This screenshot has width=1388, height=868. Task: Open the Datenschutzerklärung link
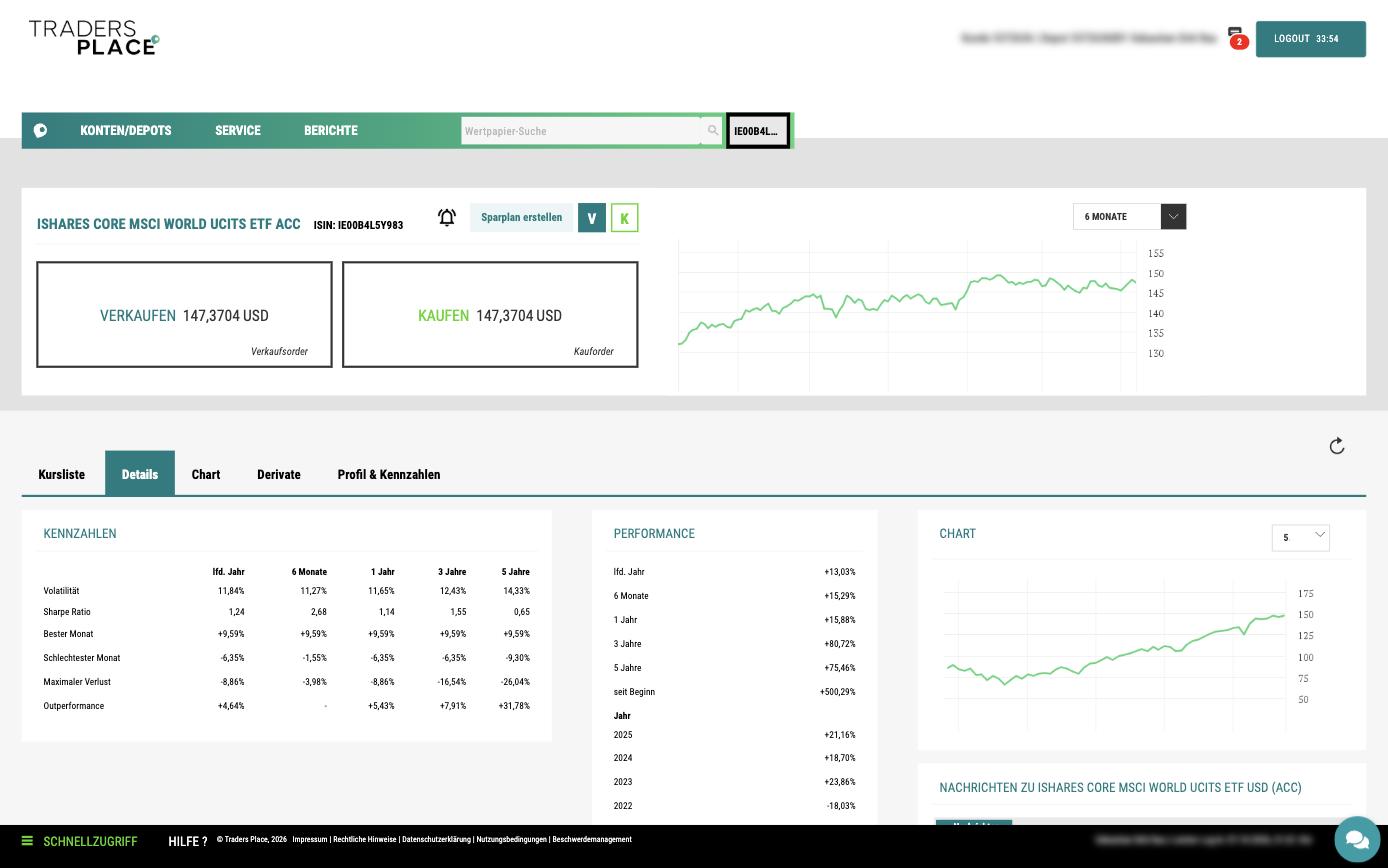(x=437, y=840)
